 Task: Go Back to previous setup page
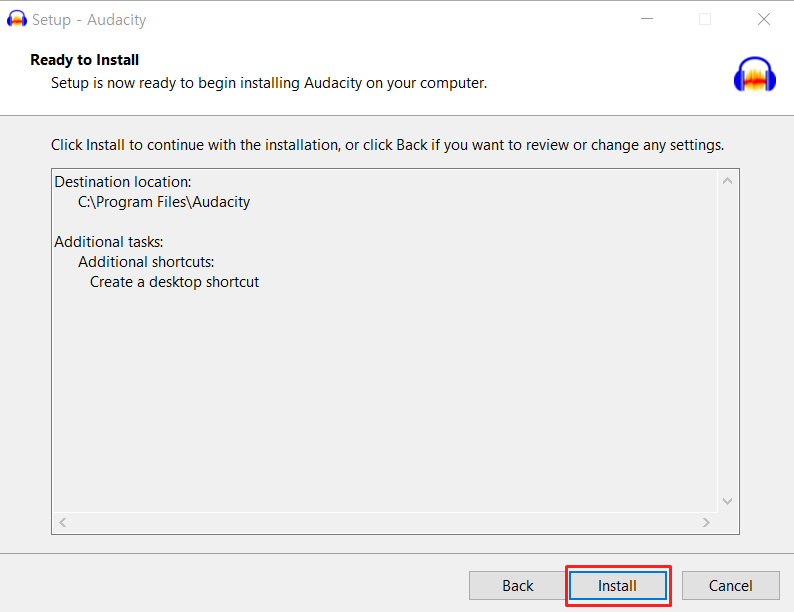[x=518, y=586]
